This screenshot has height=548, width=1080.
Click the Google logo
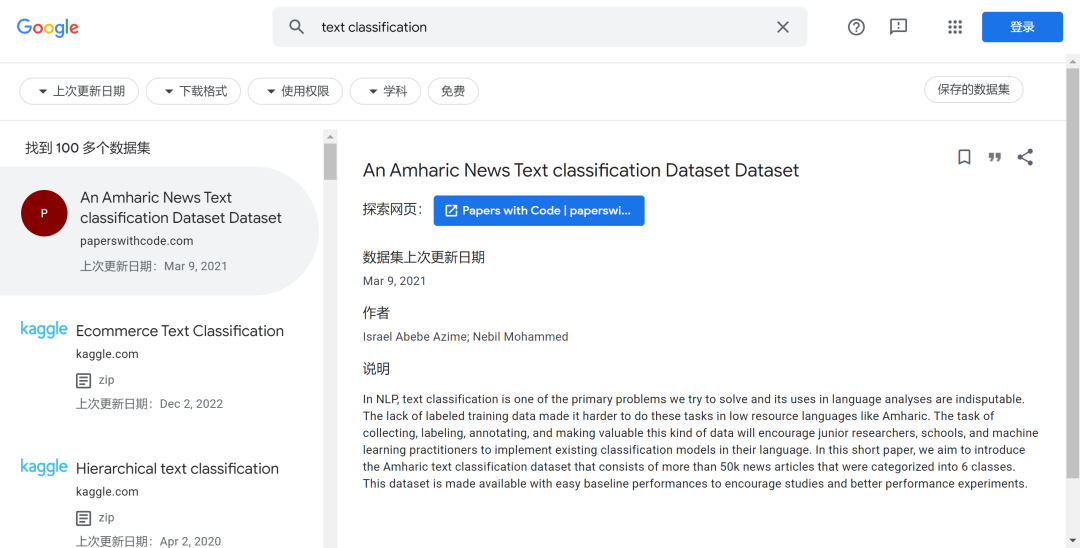coord(48,28)
